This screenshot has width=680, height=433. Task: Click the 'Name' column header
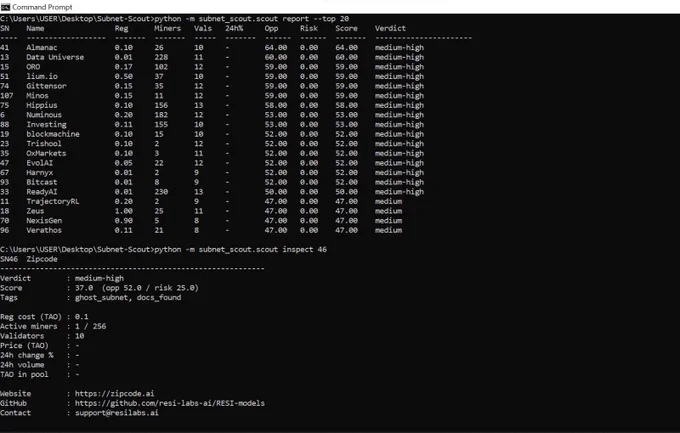coord(35,28)
